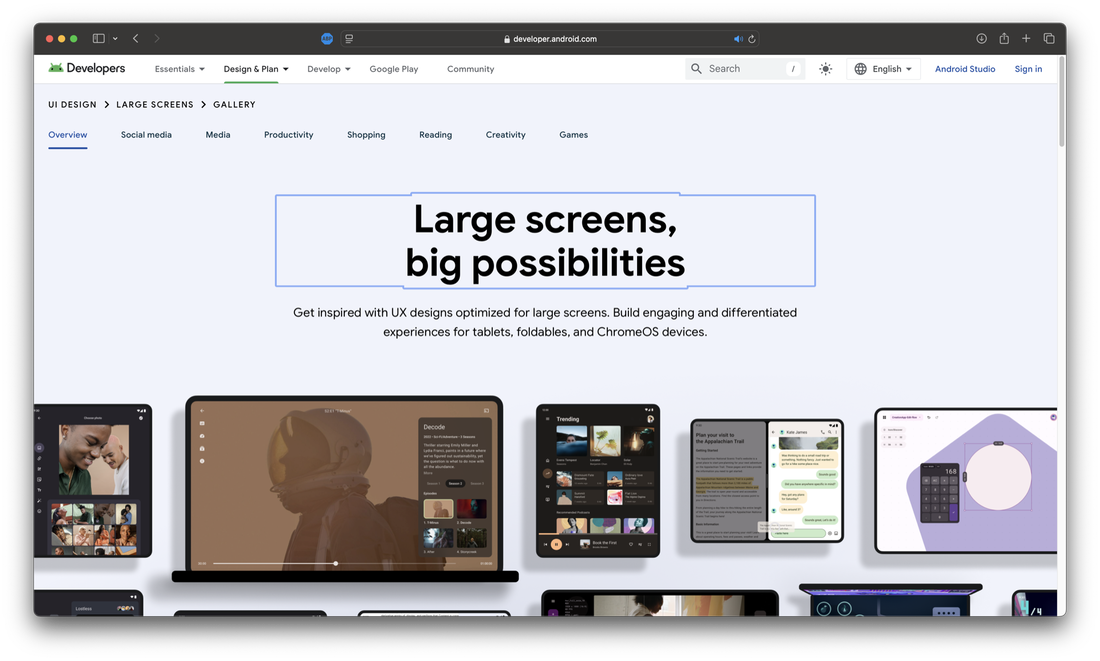Open the Decode astronaut laptop thumbnail
This screenshot has height=661, width=1100.
point(344,488)
